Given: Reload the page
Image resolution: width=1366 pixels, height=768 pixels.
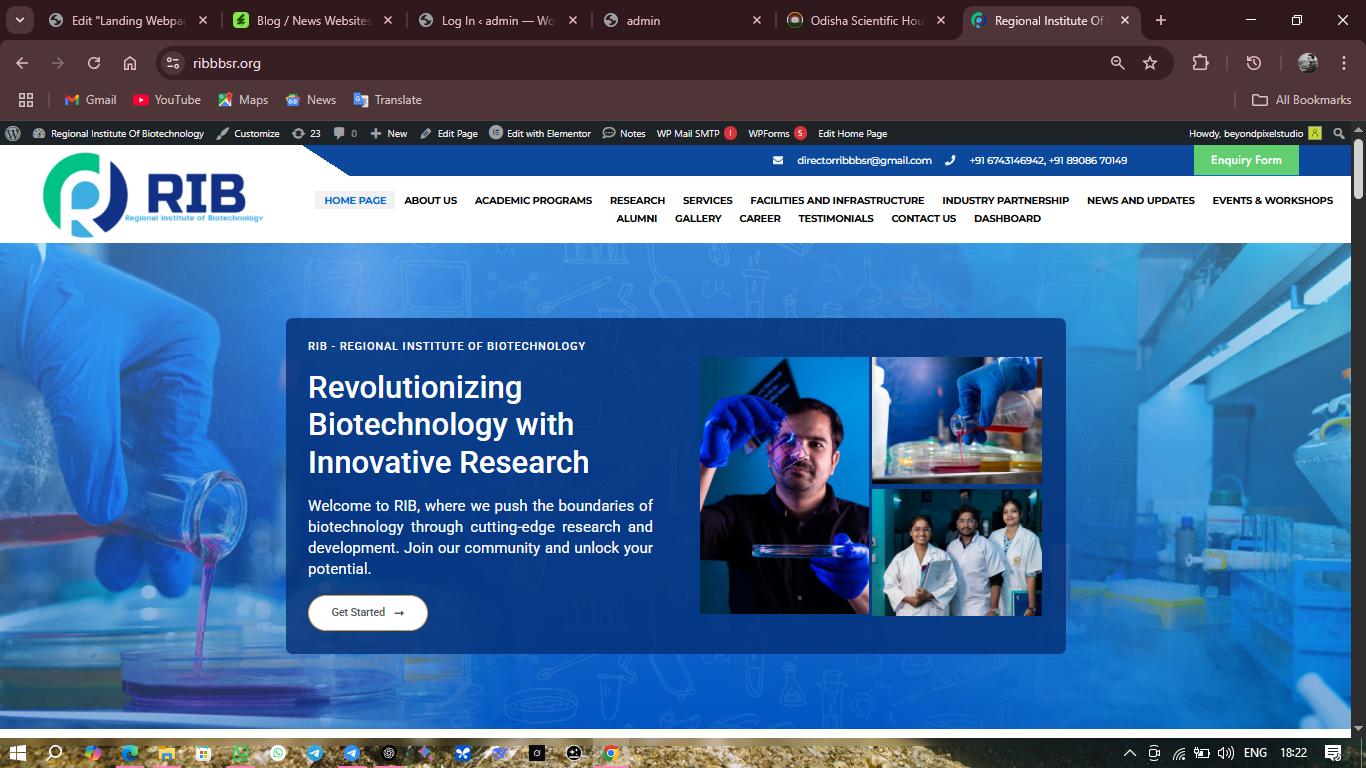Looking at the screenshot, I should point(94,63).
